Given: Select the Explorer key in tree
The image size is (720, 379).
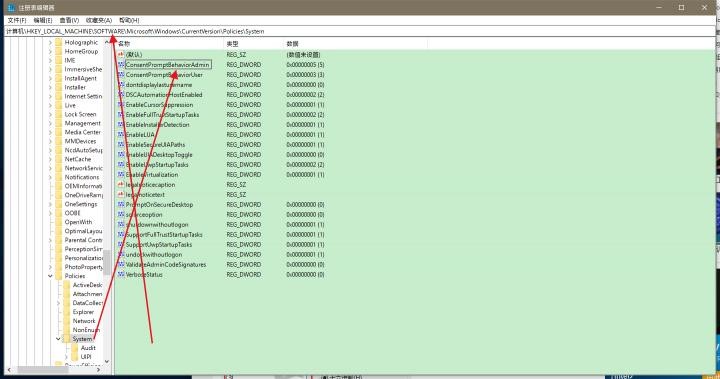Looking at the screenshot, I should (83, 312).
